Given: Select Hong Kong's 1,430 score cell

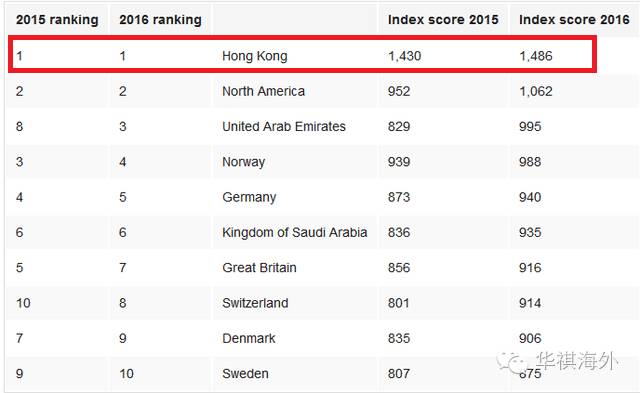Looking at the screenshot, I should click(404, 56).
